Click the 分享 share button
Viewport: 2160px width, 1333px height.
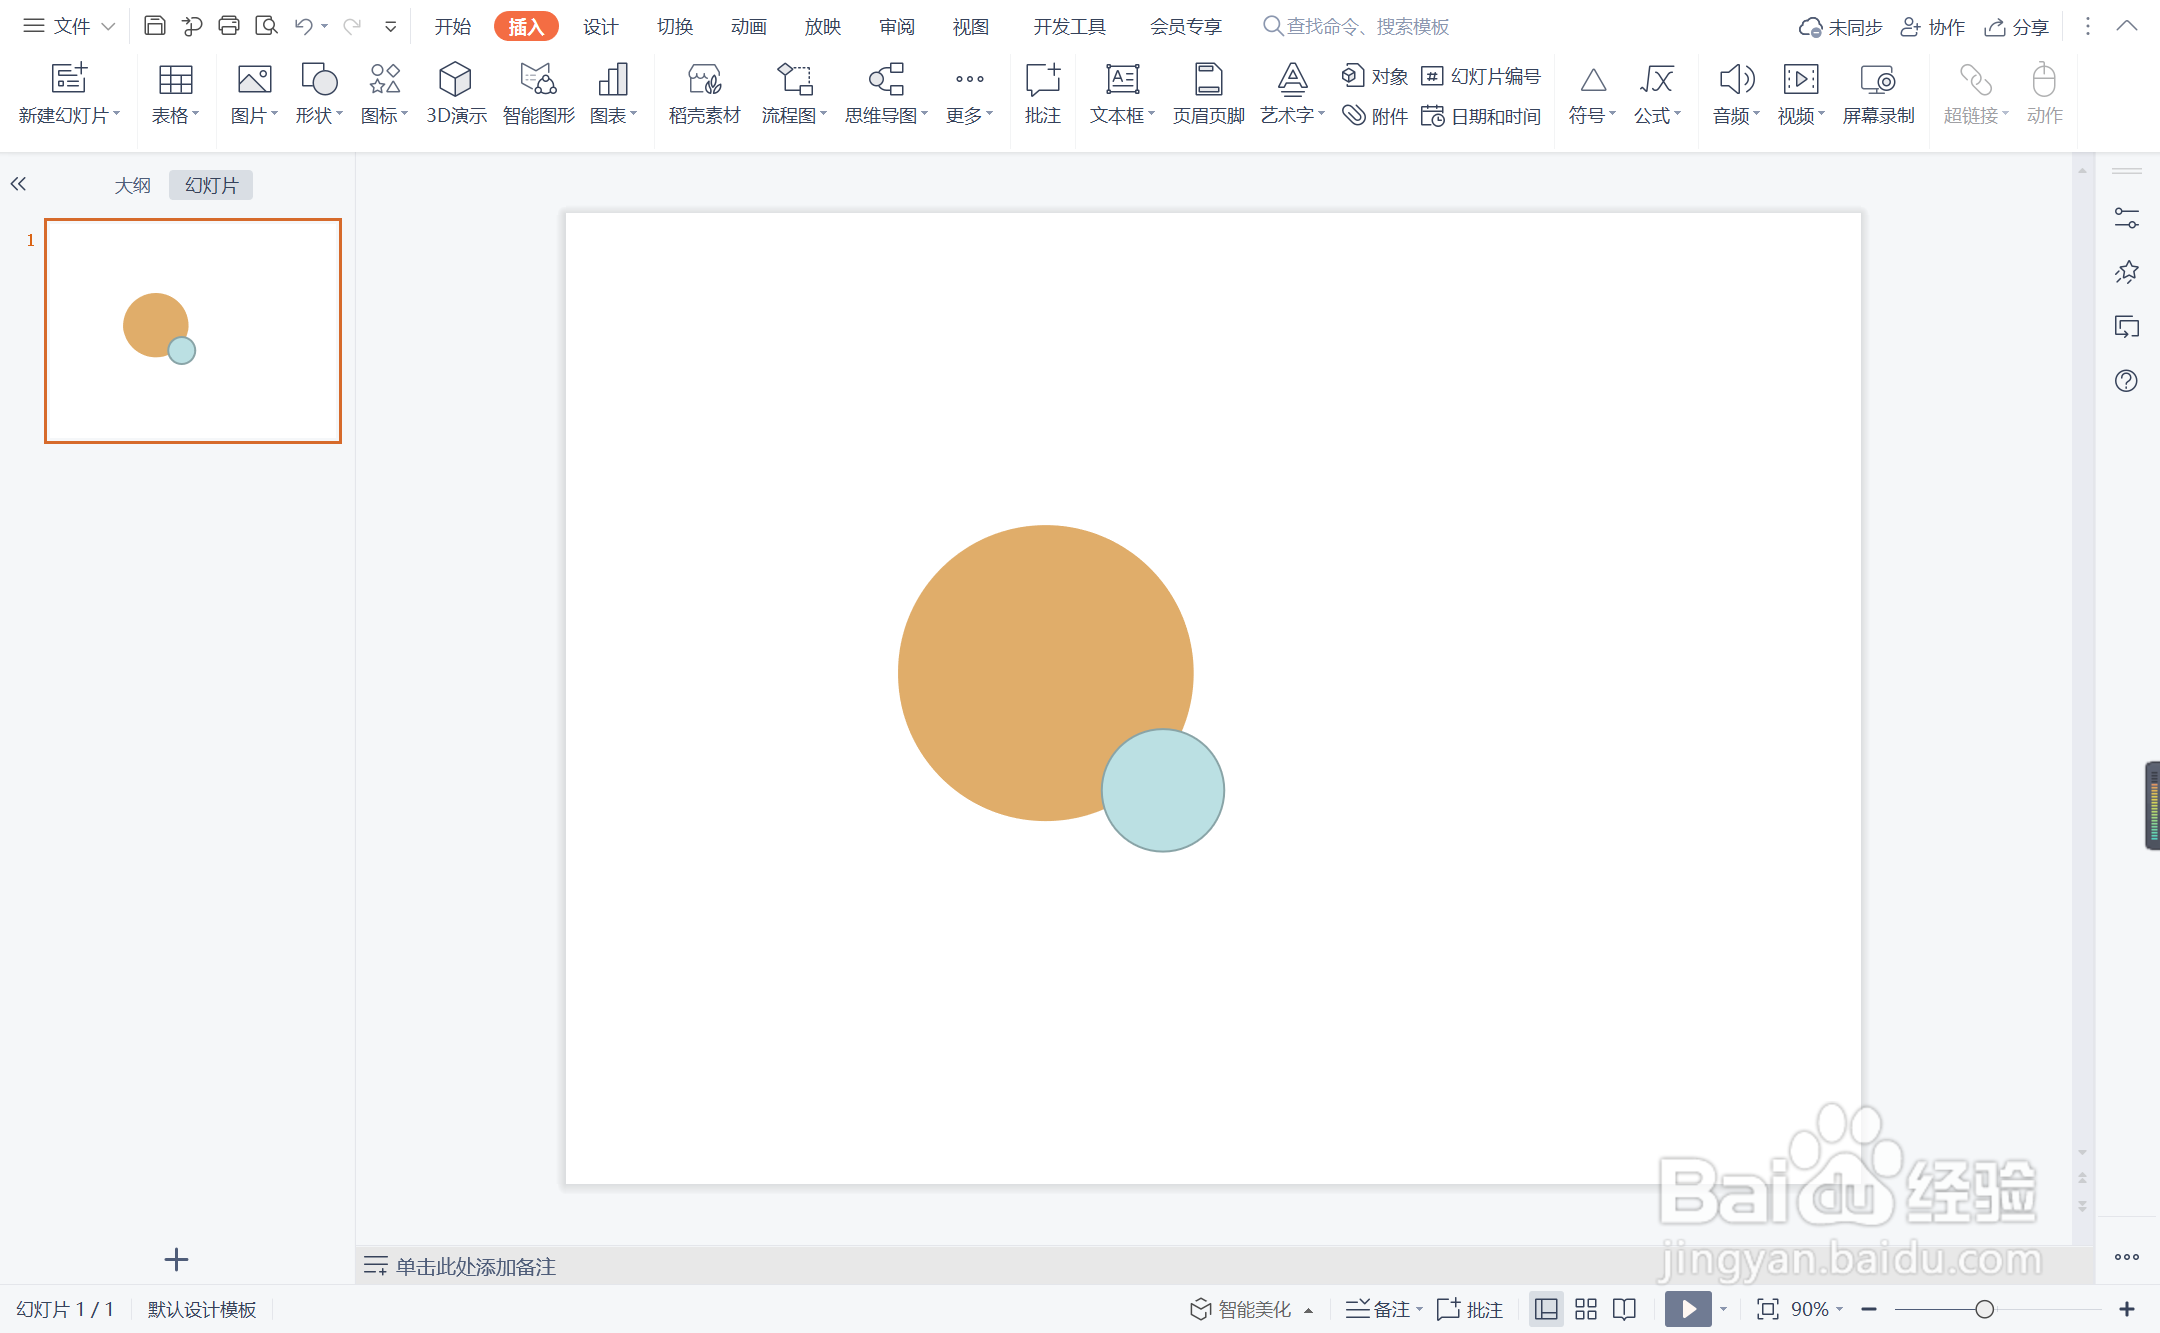click(2016, 27)
